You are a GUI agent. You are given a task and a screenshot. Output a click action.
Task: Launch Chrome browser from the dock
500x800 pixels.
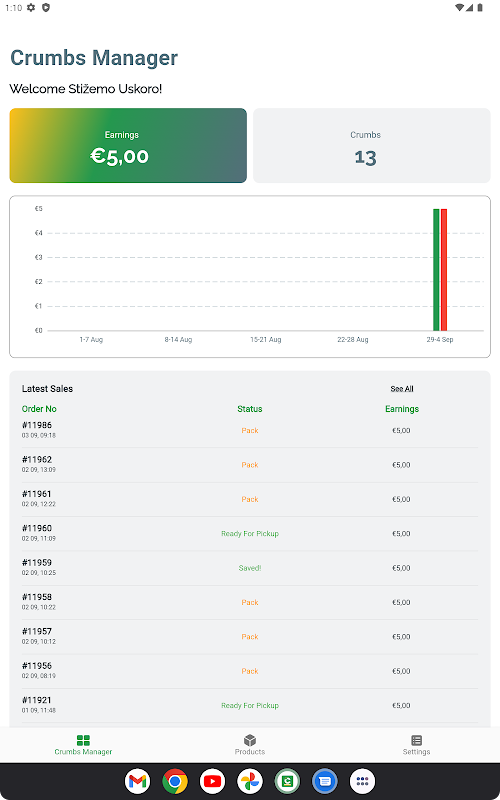[175, 781]
